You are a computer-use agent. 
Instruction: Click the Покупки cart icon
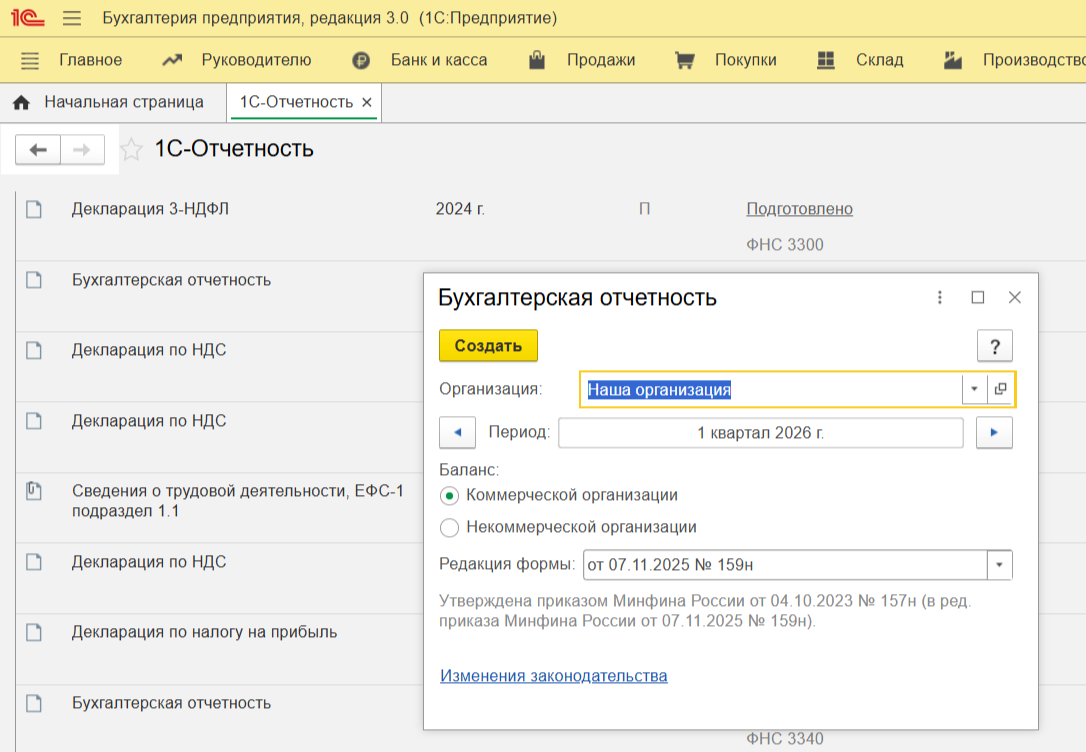click(684, 60)
